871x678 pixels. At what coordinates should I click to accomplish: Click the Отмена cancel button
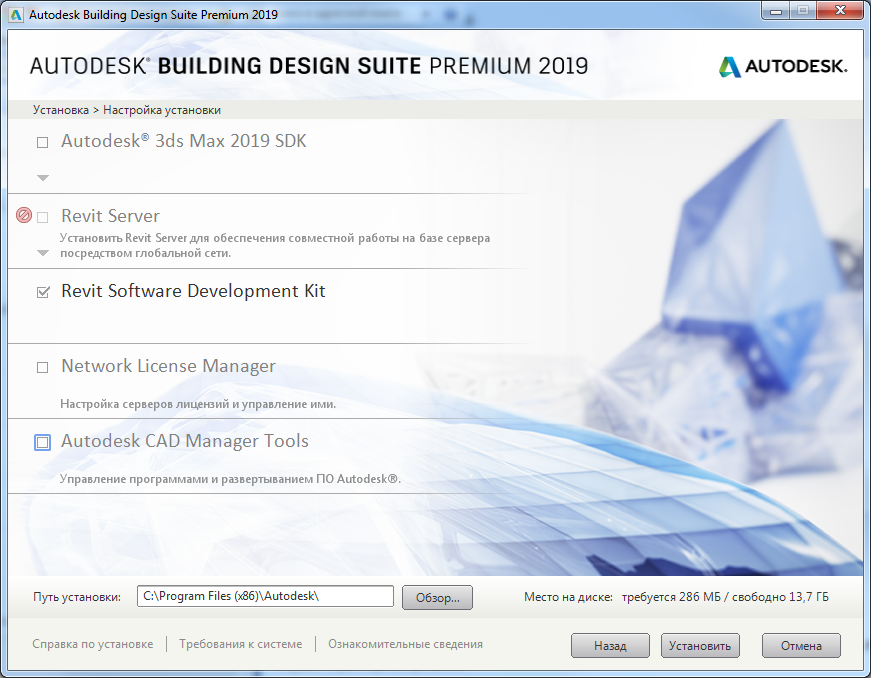click(x=801, y=646)
